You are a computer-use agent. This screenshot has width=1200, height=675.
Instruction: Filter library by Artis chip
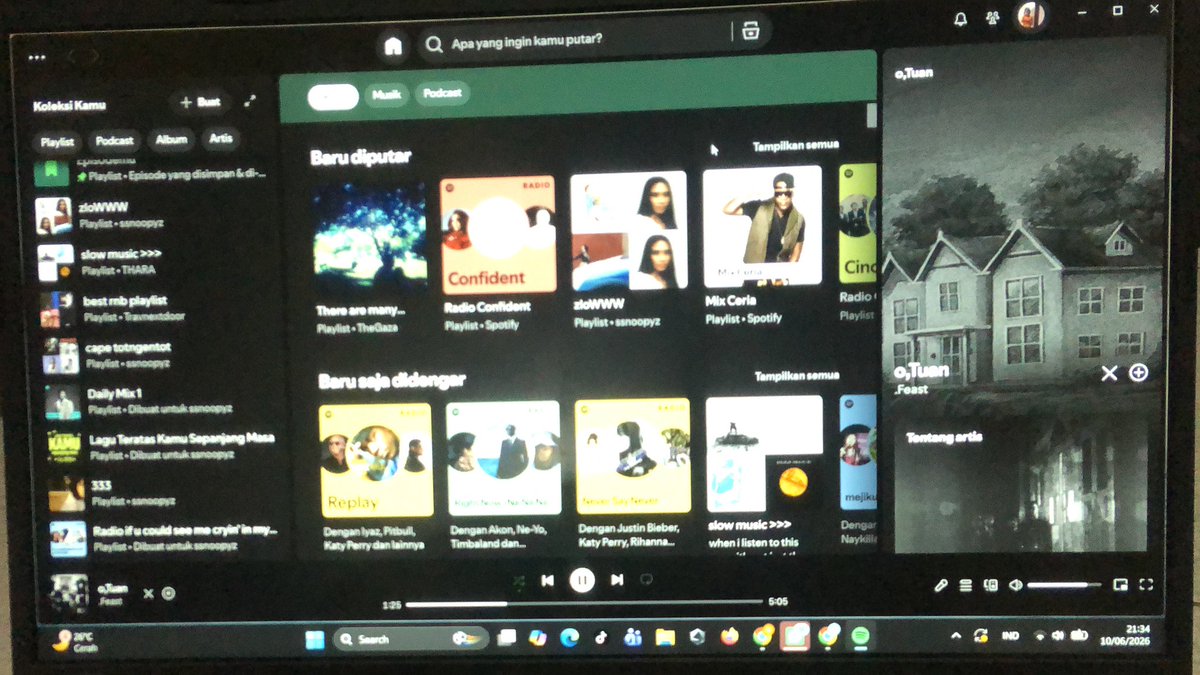pyautogui.click(x=220, y=139)
